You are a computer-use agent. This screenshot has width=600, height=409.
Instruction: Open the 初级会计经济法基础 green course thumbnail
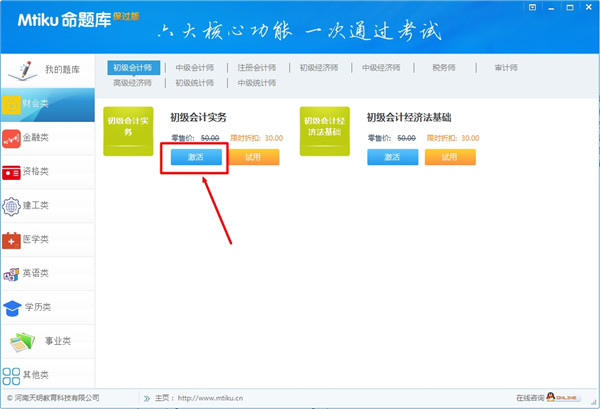pos(325,131)
